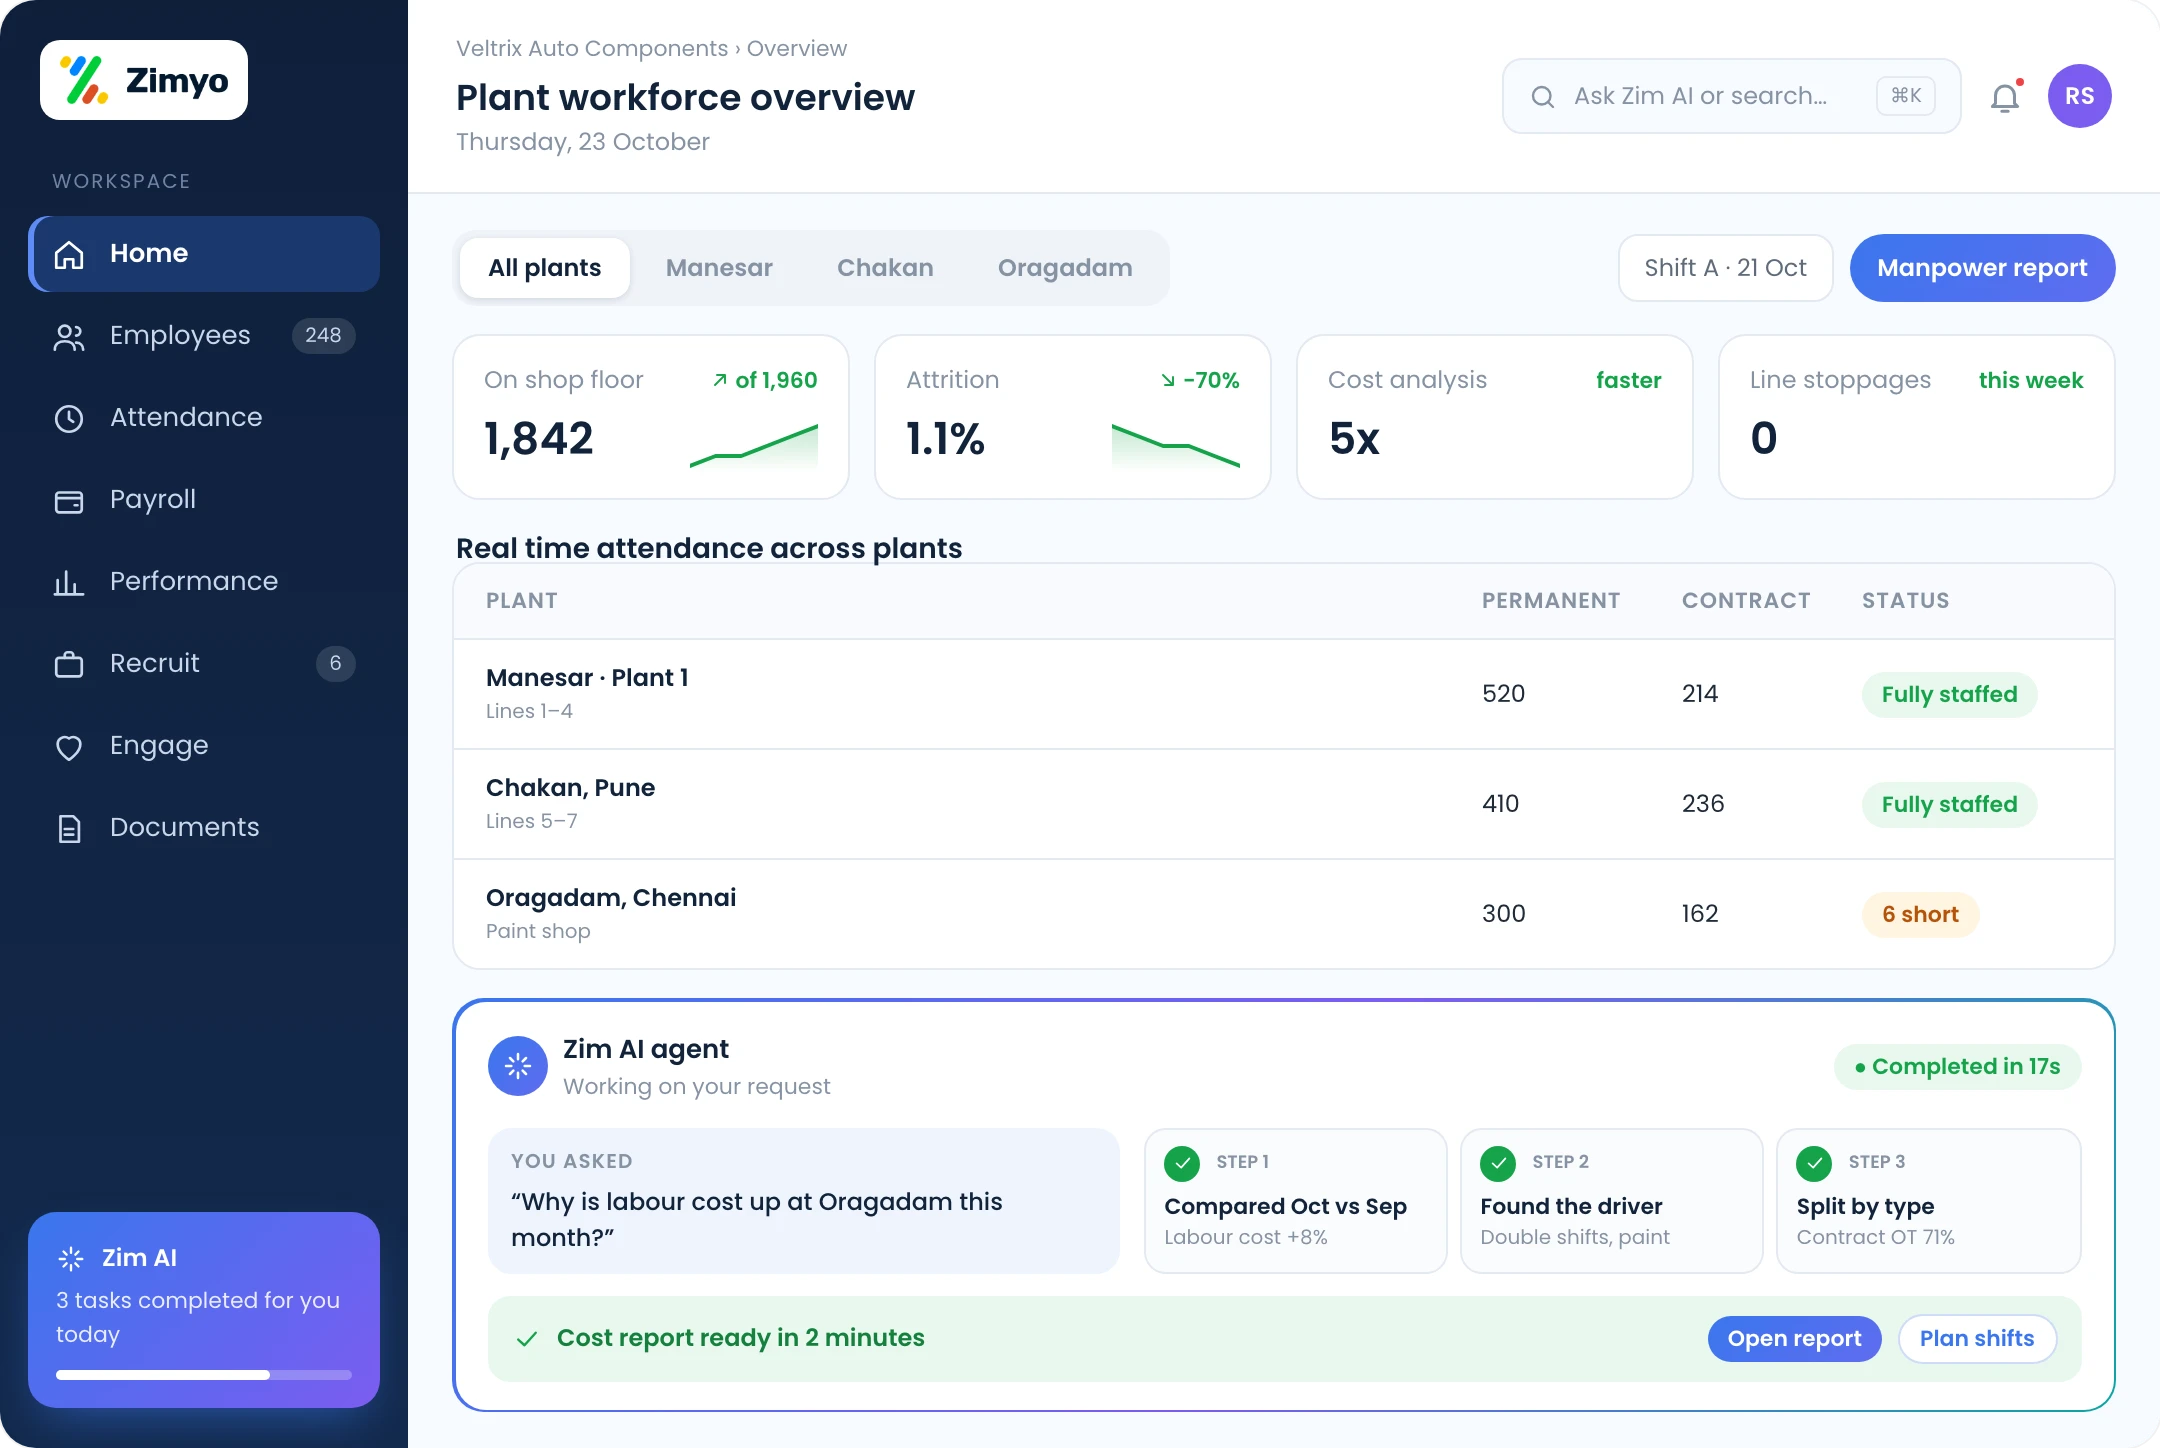The image size is (2160, 1448).
Task: Click the Step 1 green check icon
Action: tap(1182, 1163)
